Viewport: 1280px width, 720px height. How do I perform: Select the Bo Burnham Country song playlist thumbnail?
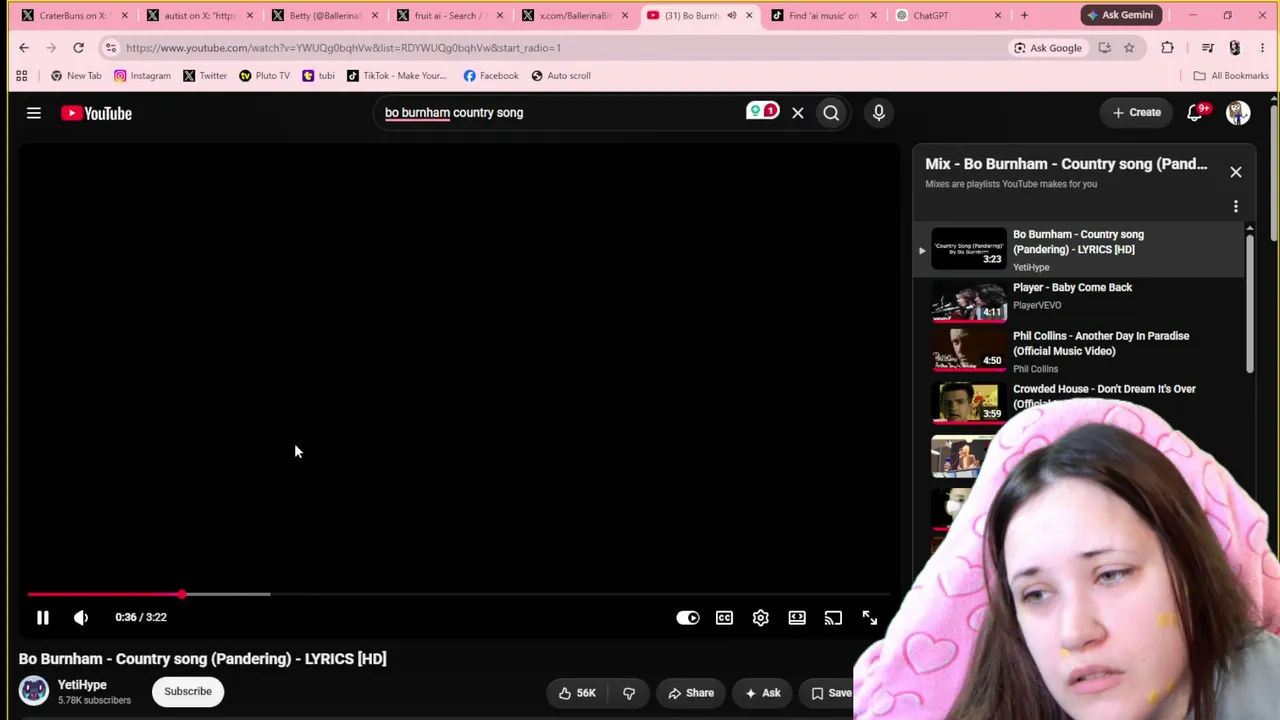click(x=968, y=249)
